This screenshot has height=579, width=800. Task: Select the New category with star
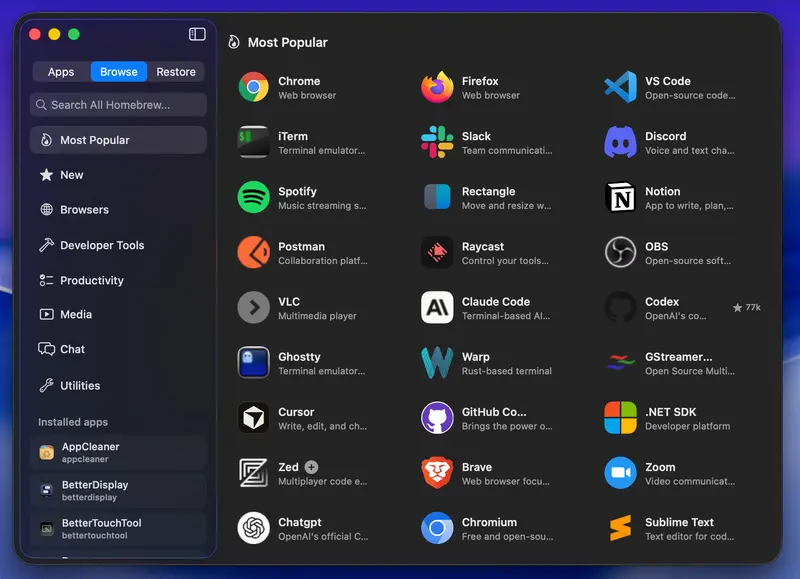click(x=118, y=175)
